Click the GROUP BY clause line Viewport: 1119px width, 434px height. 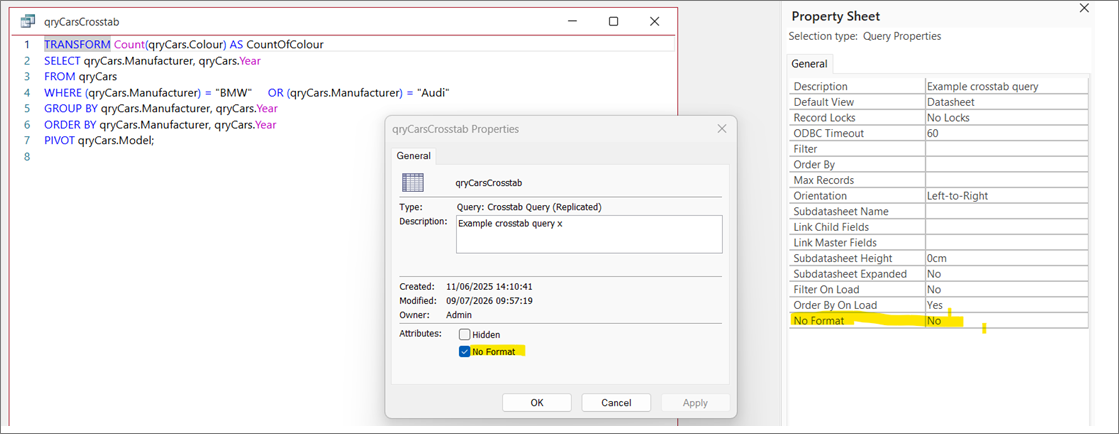[x=161, y=108]
